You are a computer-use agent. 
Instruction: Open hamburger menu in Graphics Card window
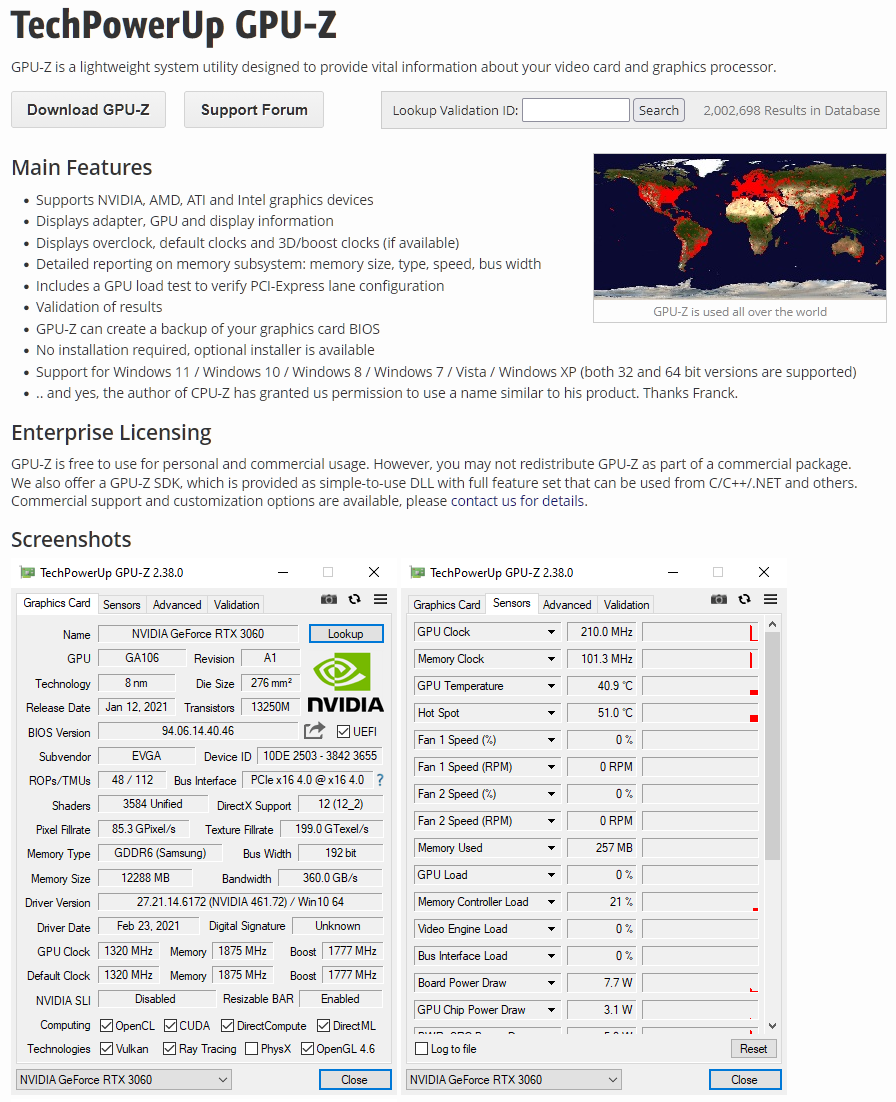pyautogui.click(x=380, y=599)
